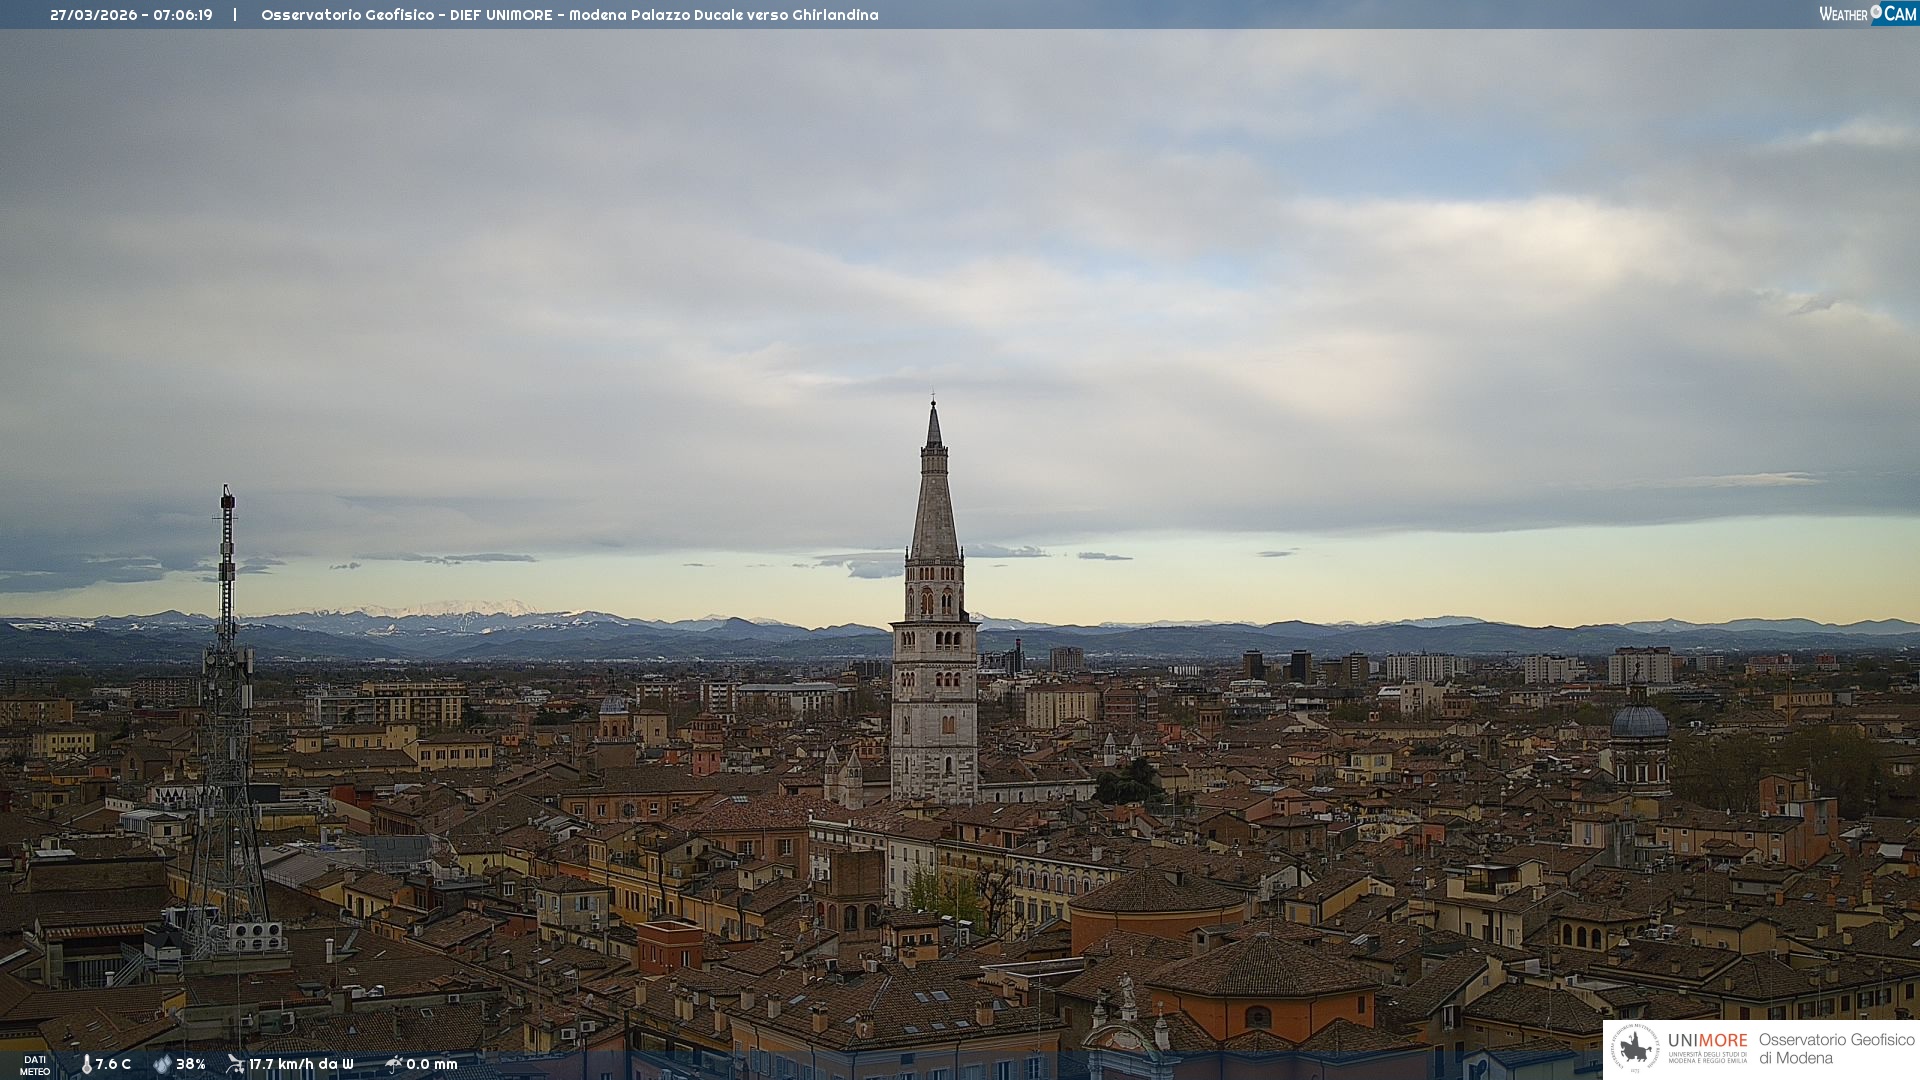Click the rain umbrella precipitation icon
The height and width of the screenshot is (1080, 1920).
(393, 1064)
